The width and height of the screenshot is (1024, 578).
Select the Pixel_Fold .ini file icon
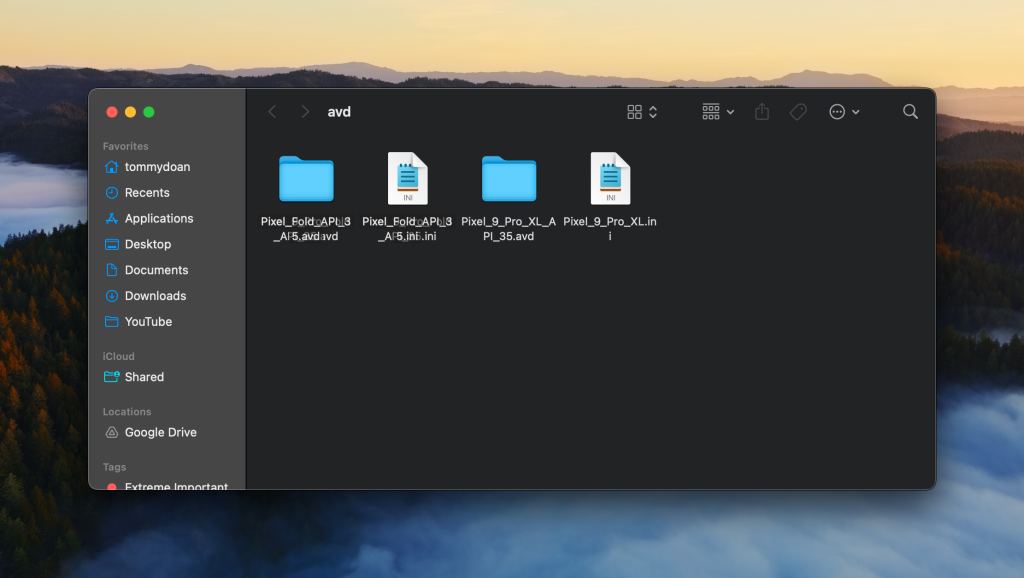tap(407, 180)
